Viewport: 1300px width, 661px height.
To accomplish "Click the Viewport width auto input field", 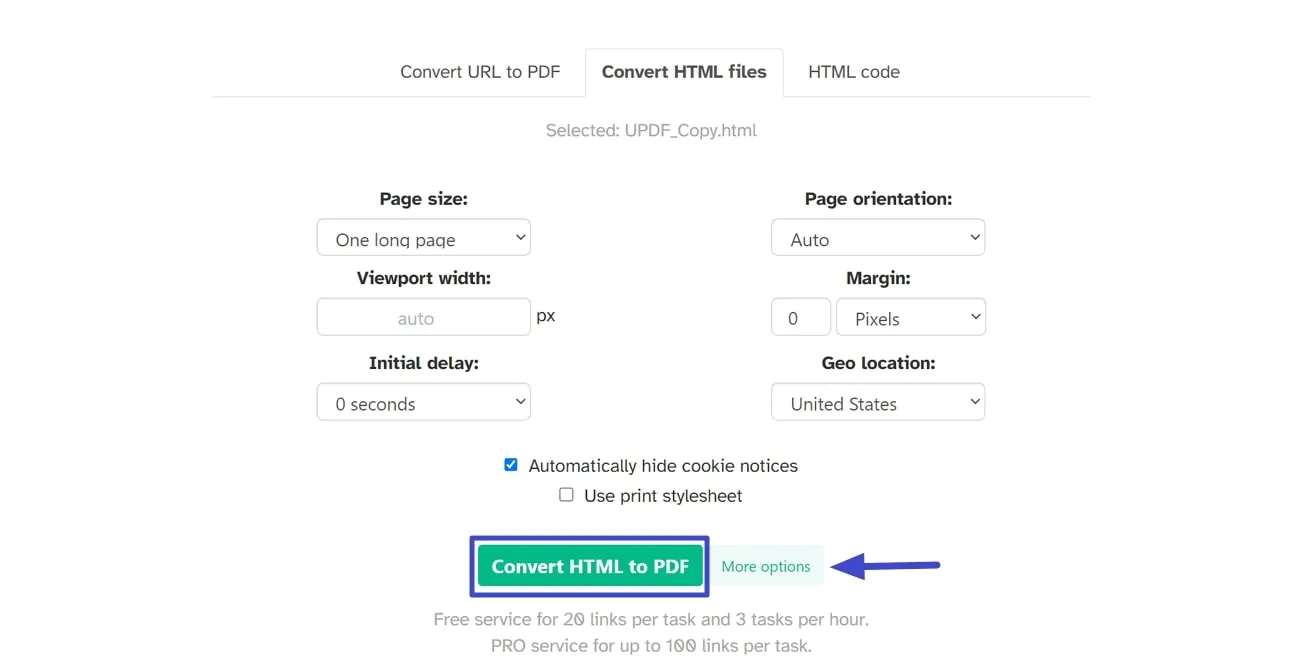I will point(423,316).
